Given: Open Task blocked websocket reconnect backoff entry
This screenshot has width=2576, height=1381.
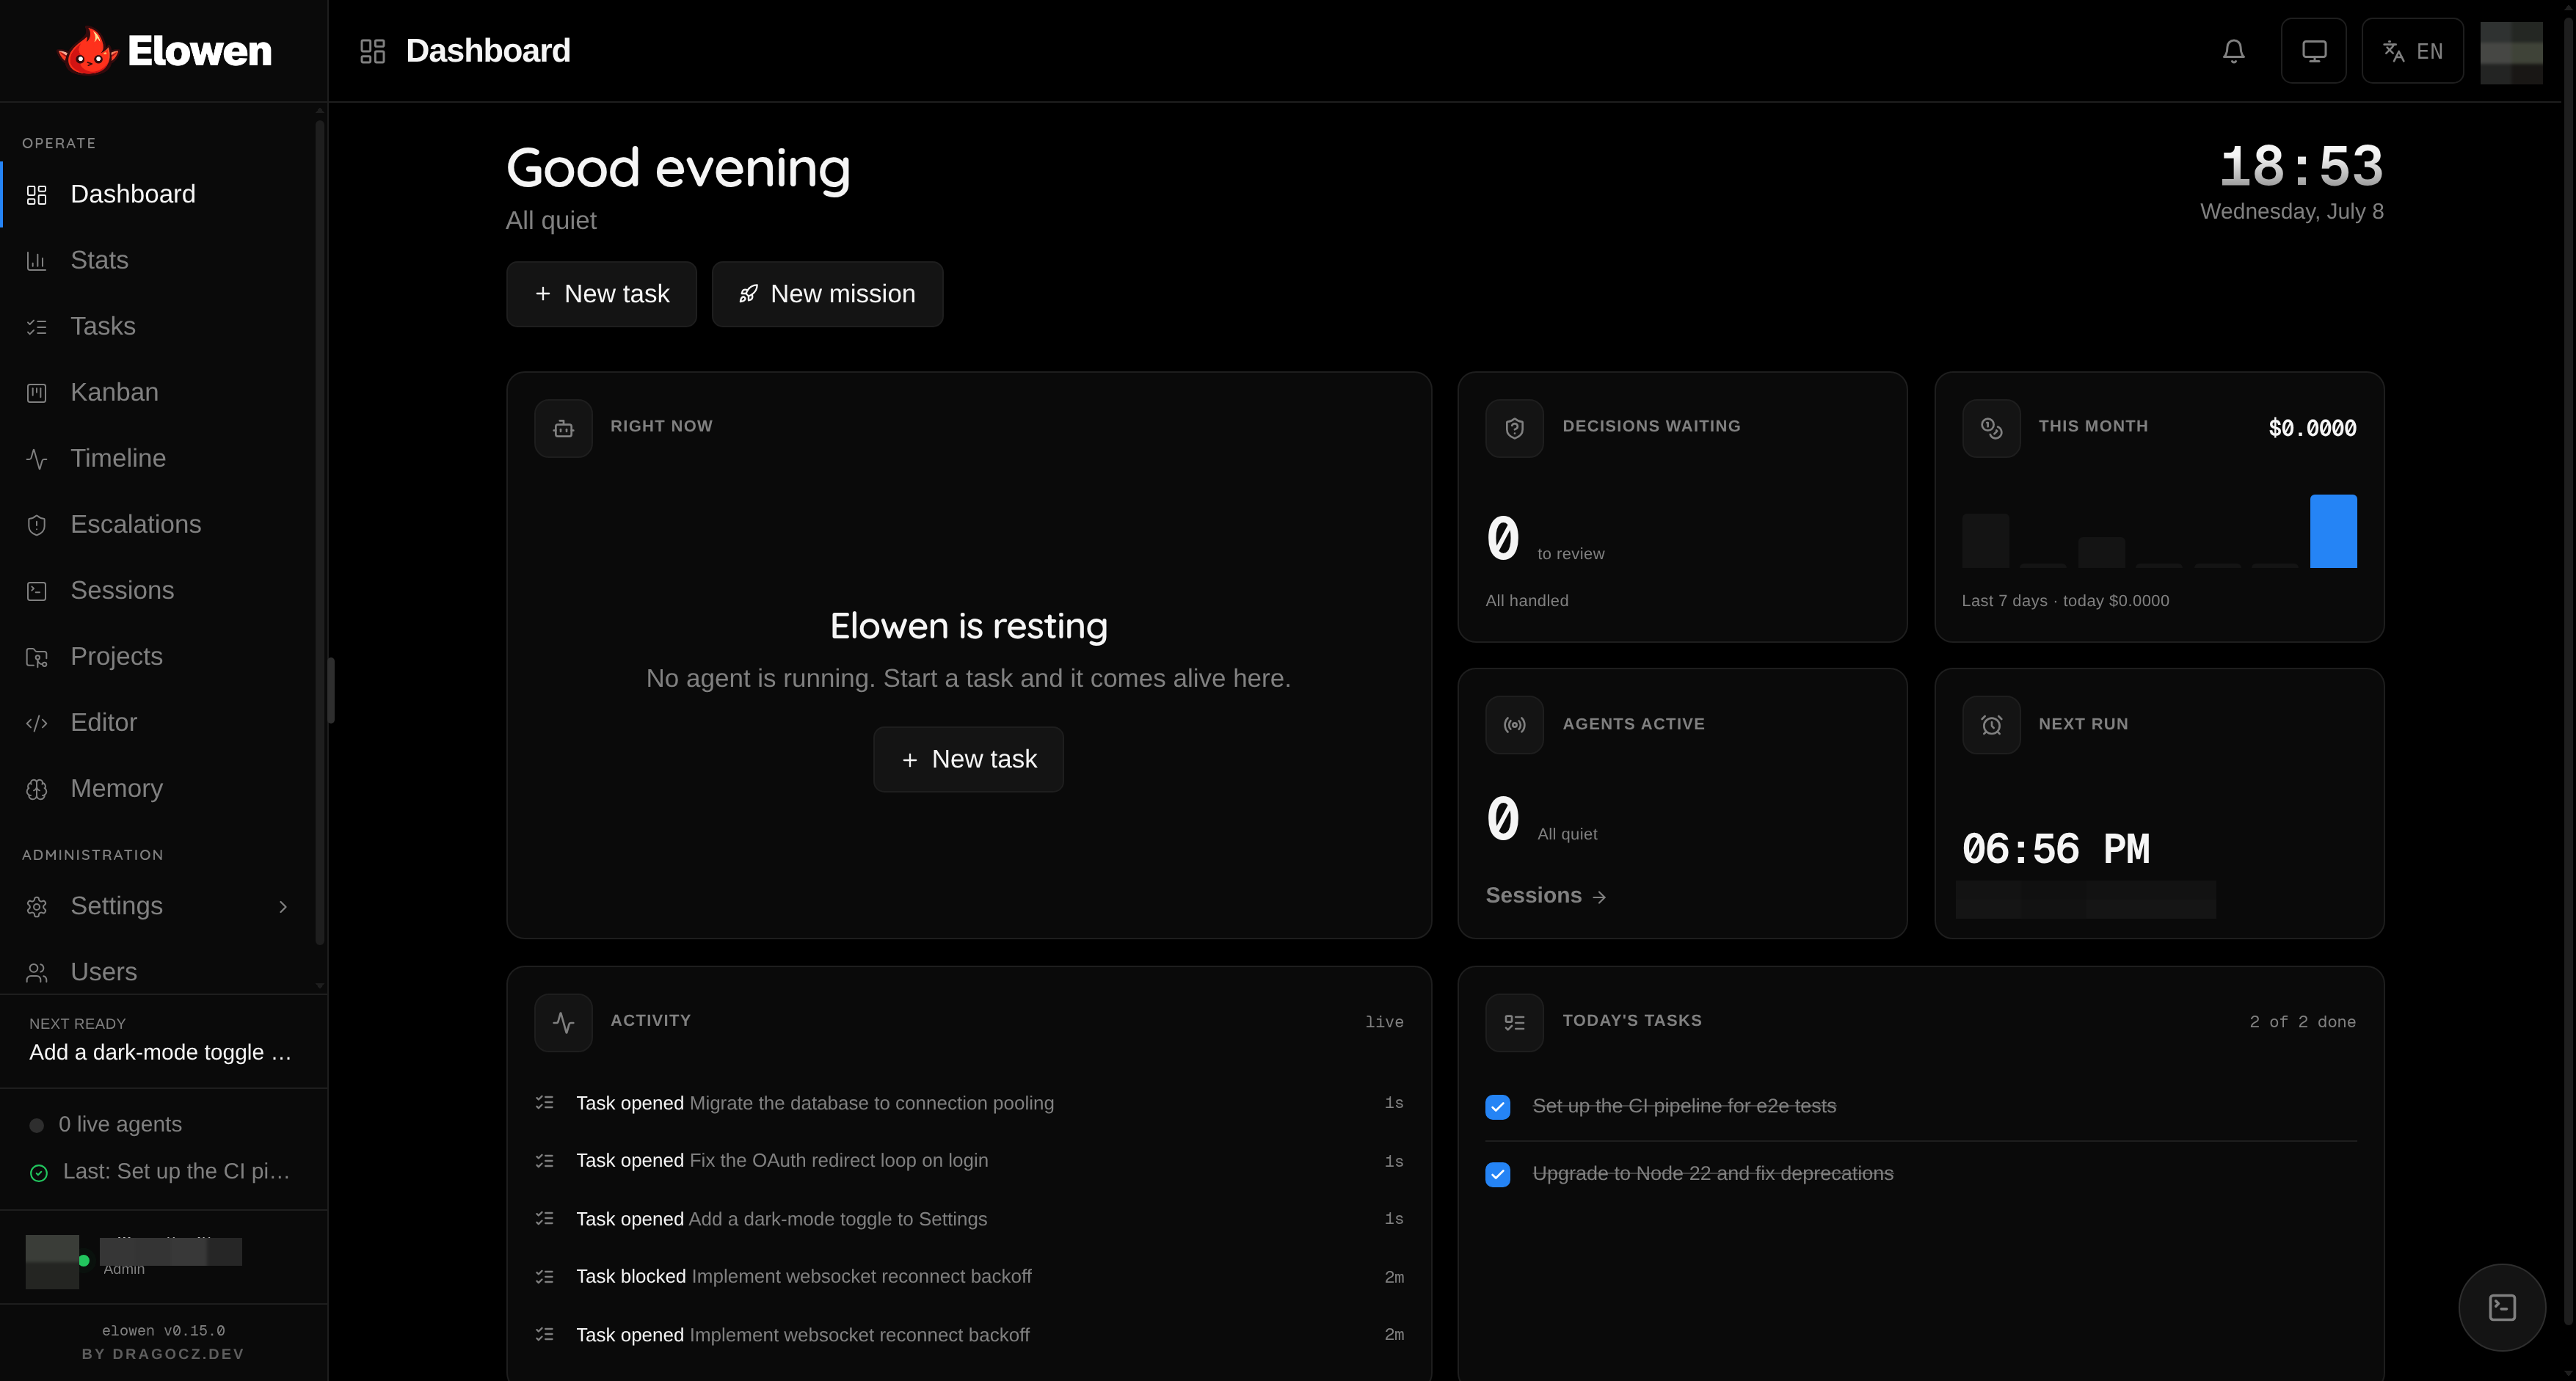Looking at the screenshot, I should 969,1277.
